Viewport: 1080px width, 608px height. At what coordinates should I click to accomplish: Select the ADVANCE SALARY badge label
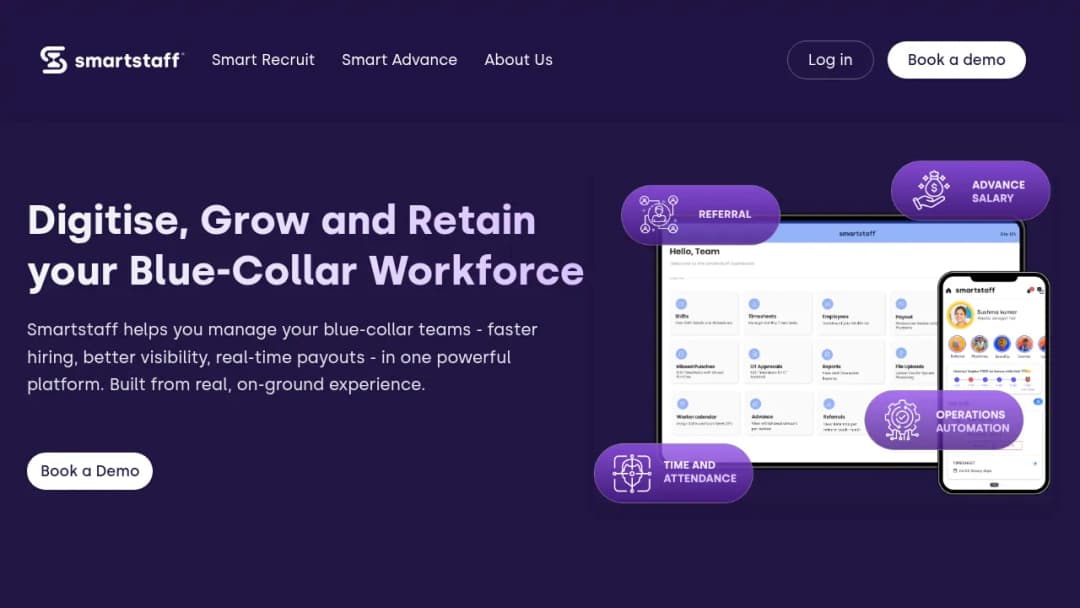tap(998, 191)
